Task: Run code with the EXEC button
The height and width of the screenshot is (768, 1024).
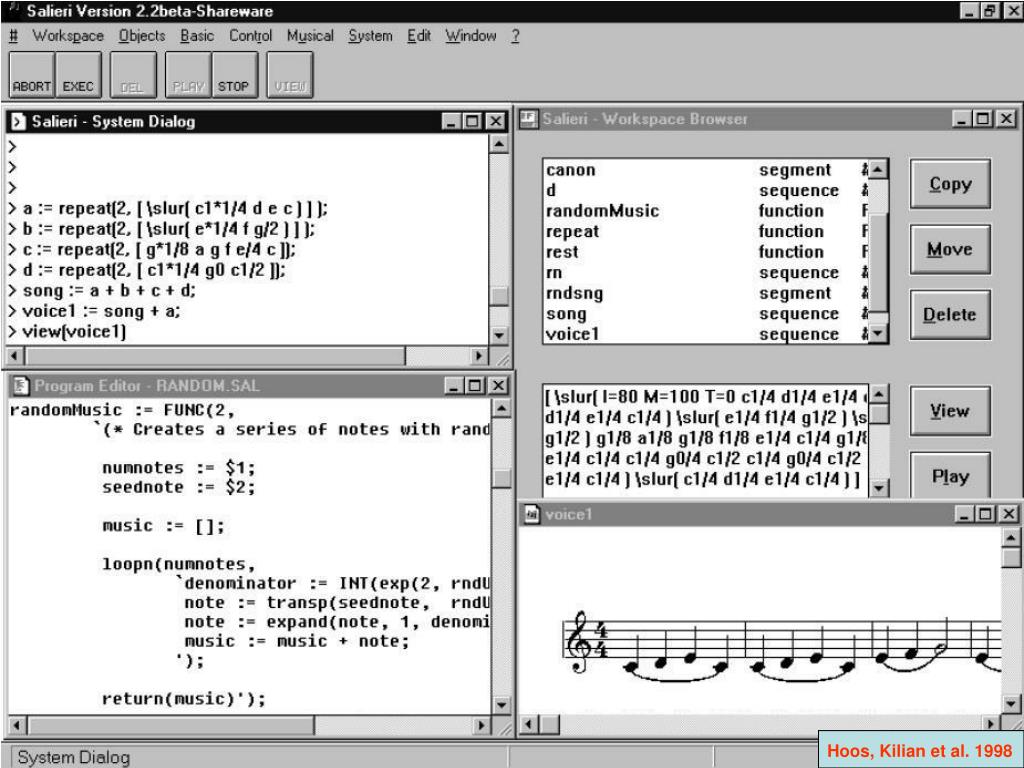Action: point(78,75)
